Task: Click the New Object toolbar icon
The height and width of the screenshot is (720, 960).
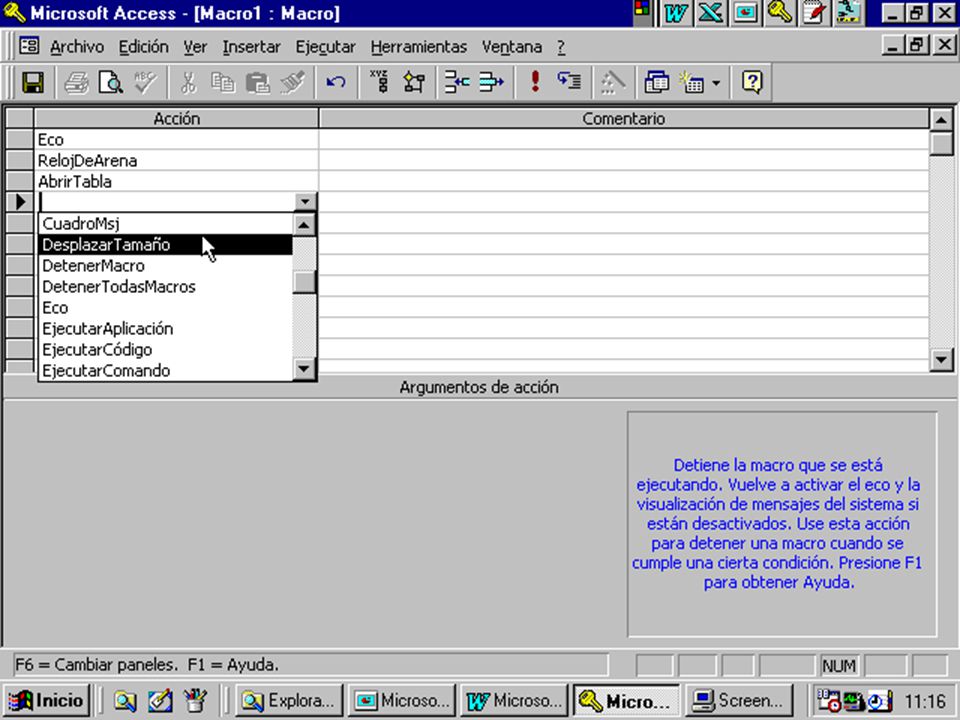Action: pyautogui.click(x=692, y=82)
